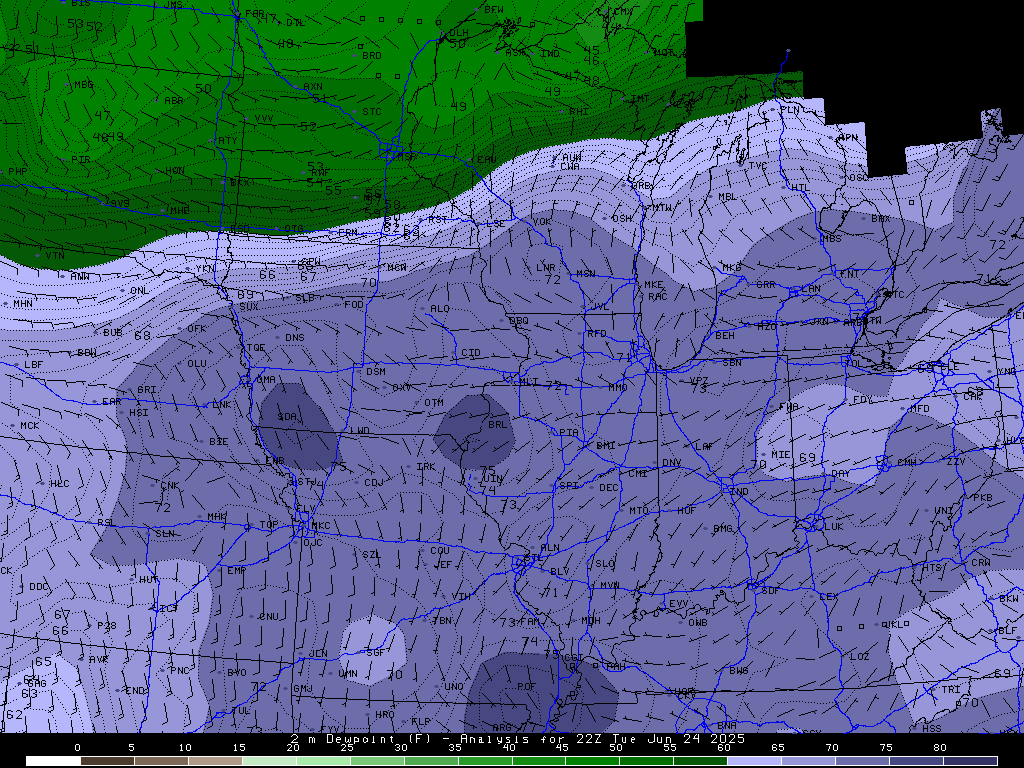Select the EVV station label

click(x=678, y=605)
